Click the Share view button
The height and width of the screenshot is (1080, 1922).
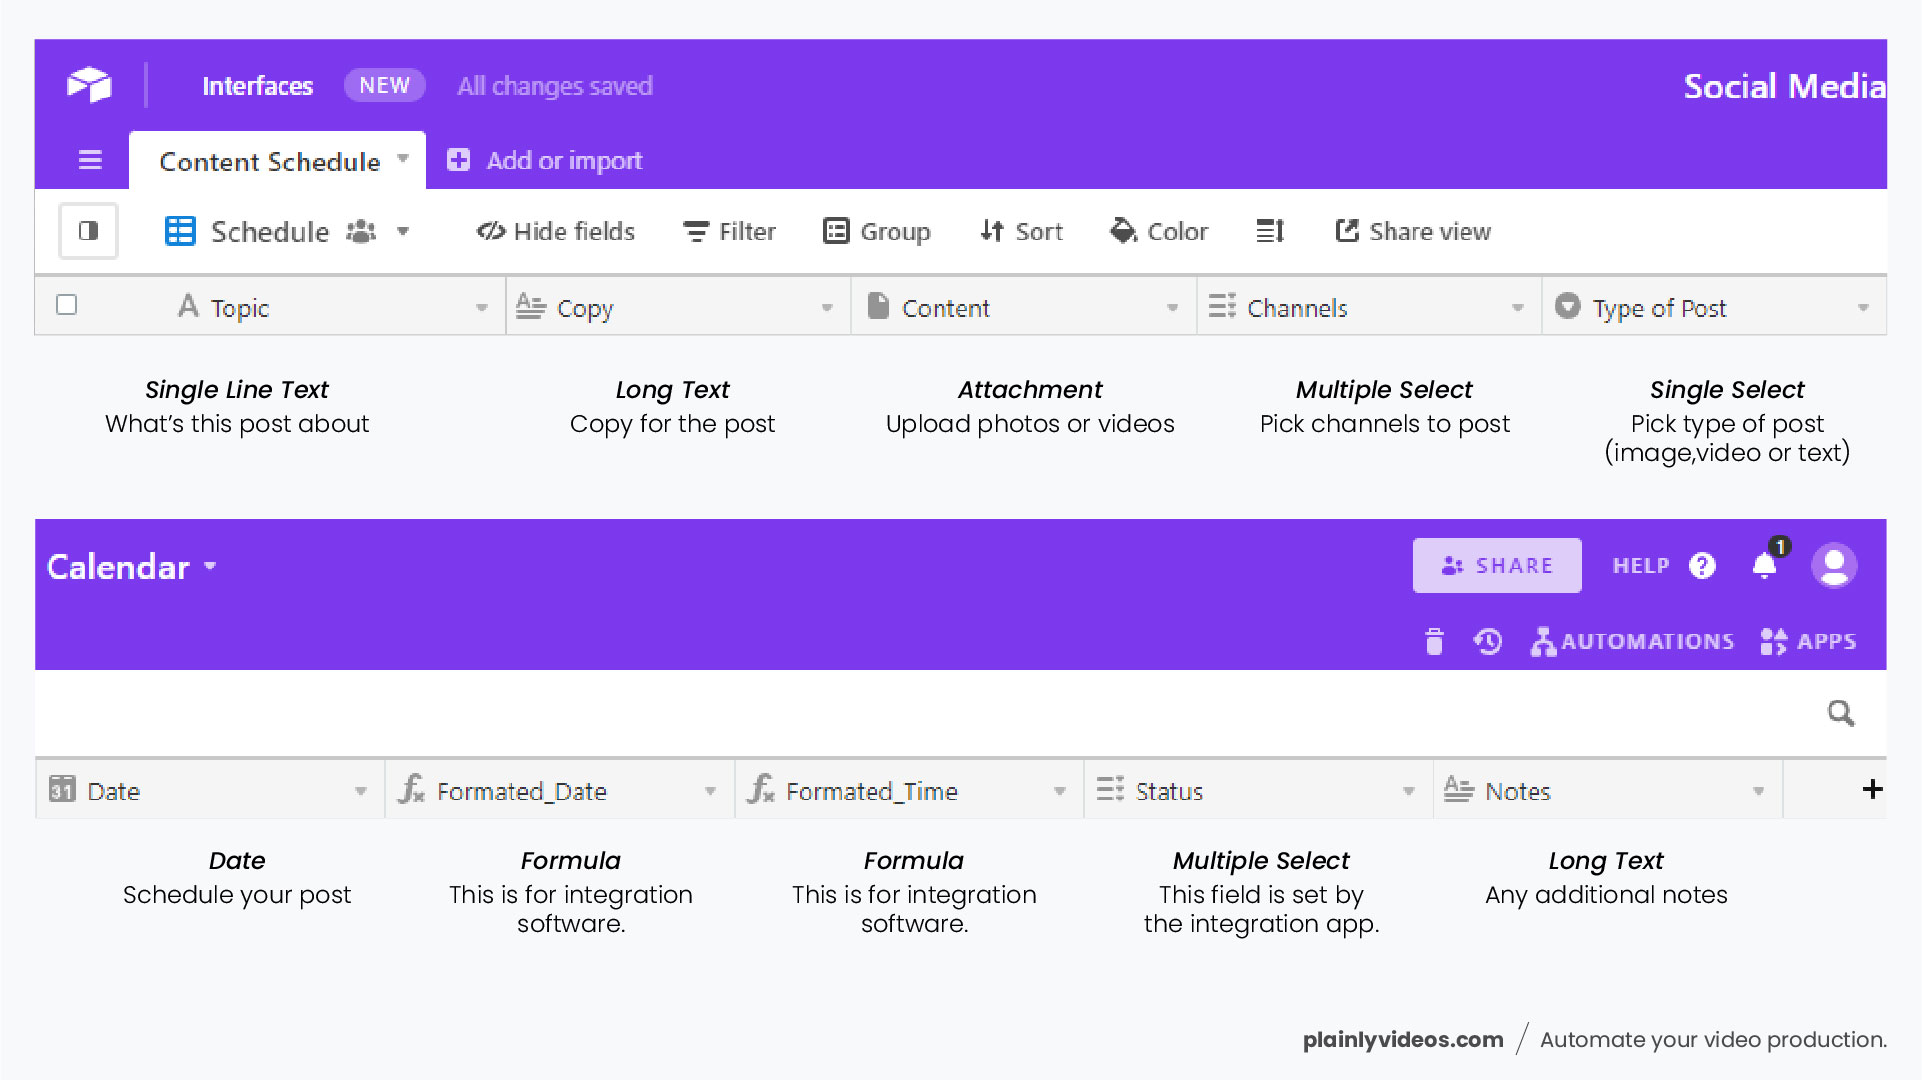pyautogui.click(x=1412, y=231)
